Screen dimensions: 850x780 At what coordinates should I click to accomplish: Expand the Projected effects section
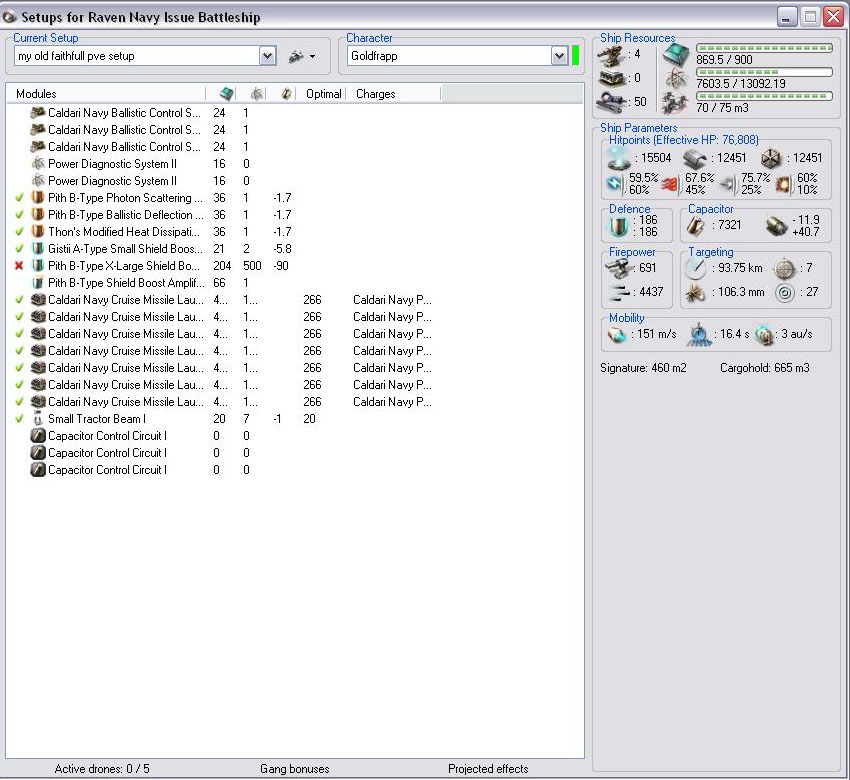tap(488, 769)
